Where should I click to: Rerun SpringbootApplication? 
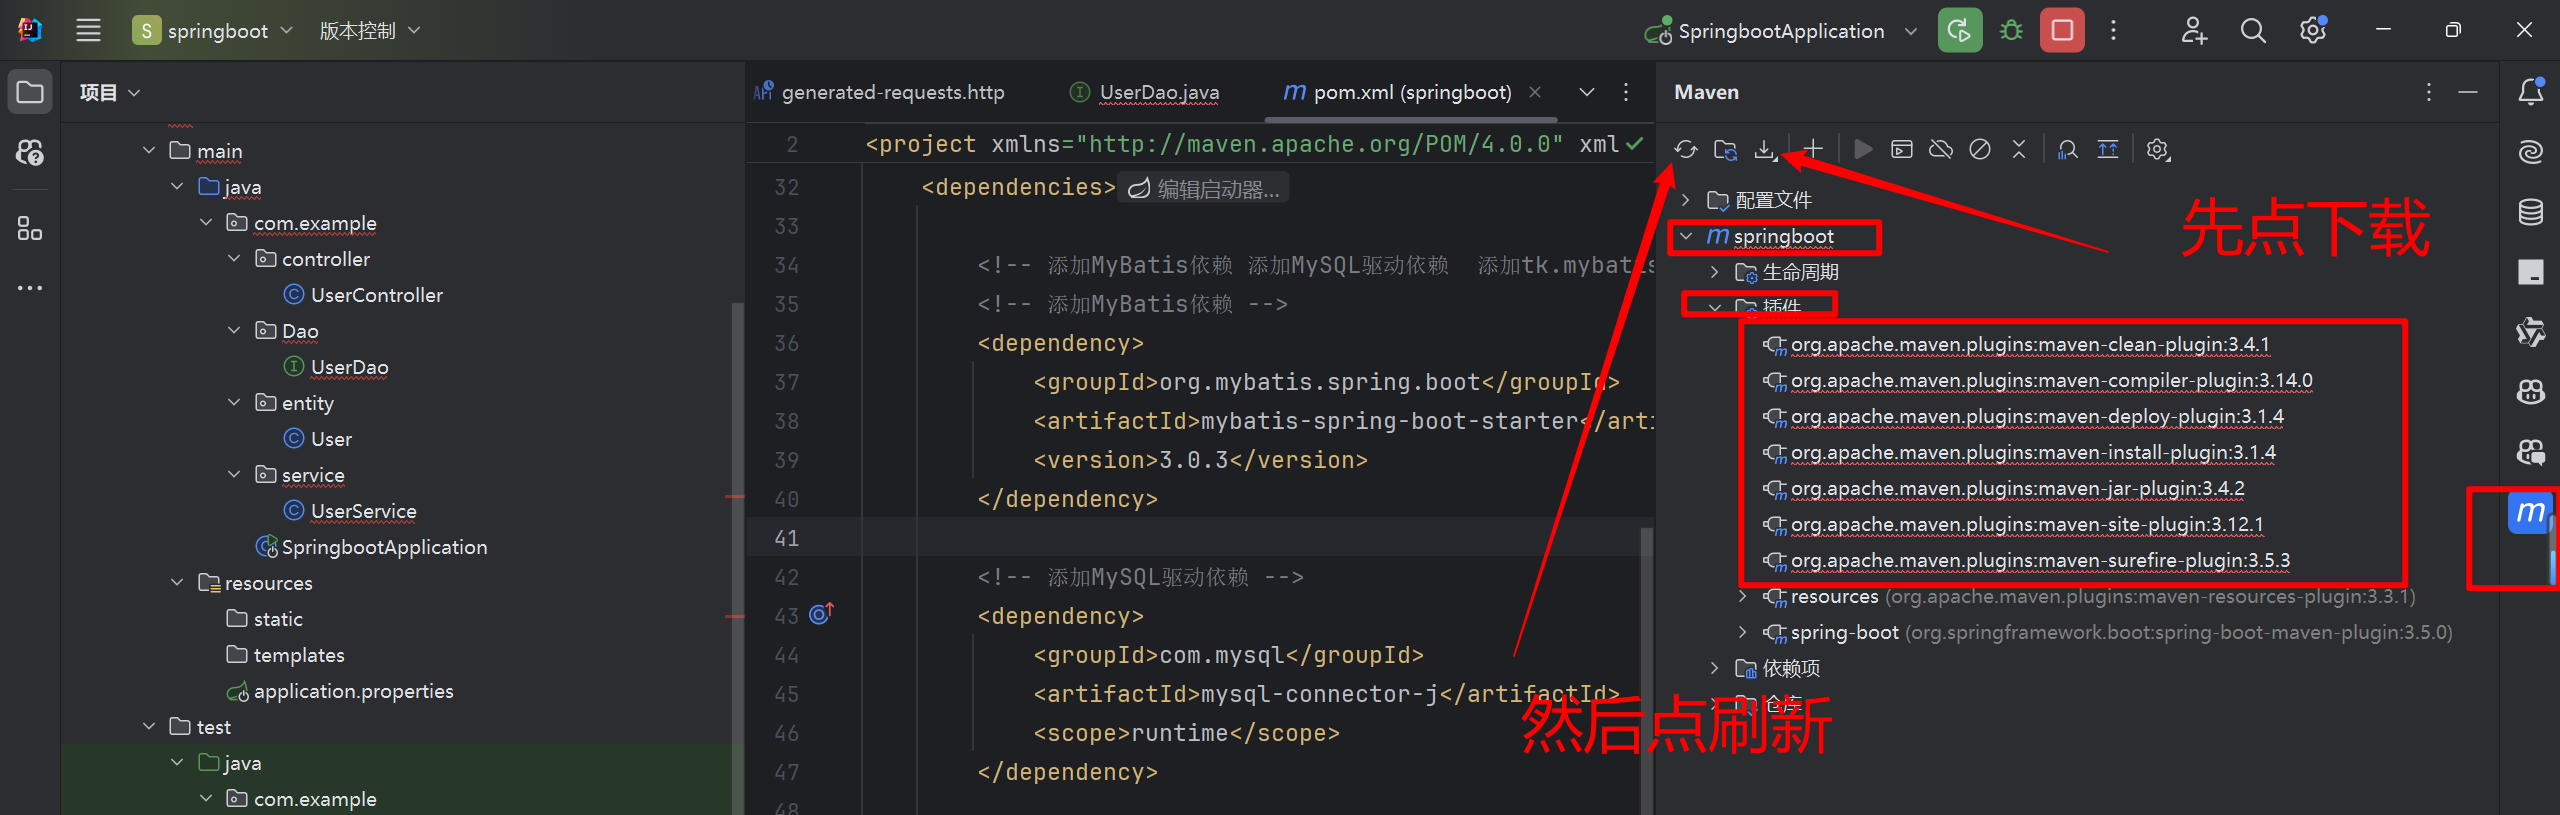click(x=1960, y=30)
